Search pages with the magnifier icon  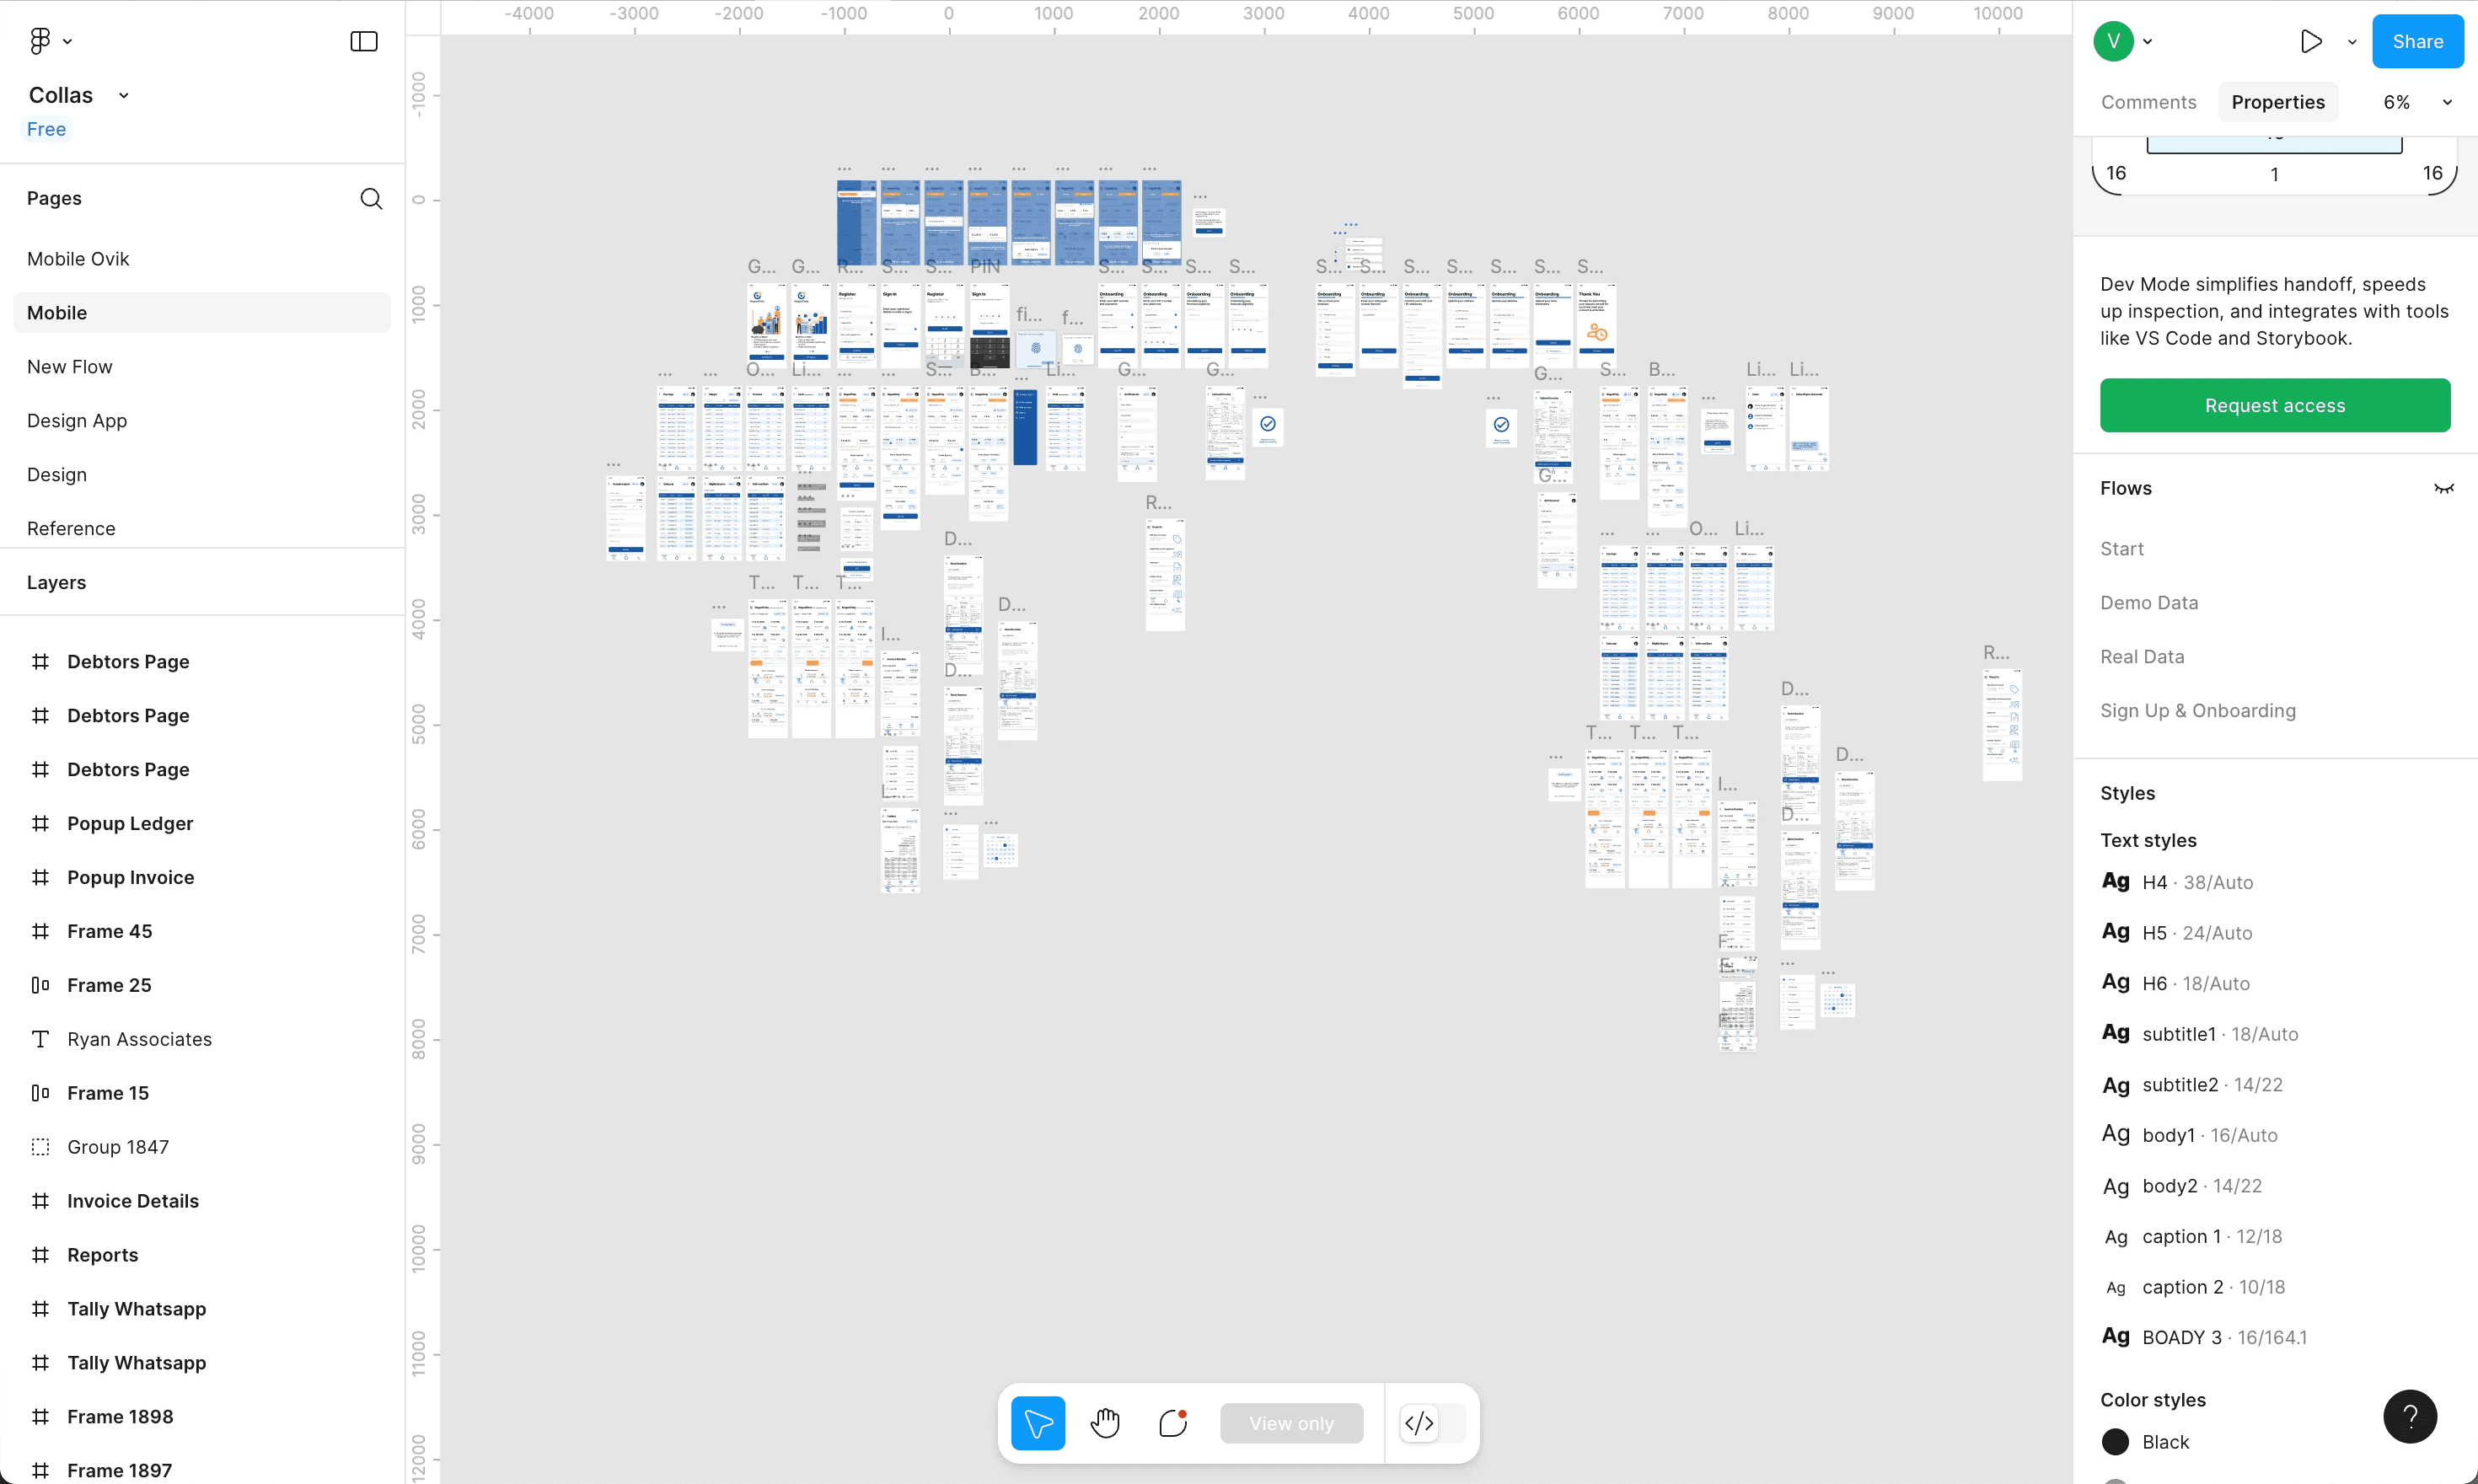pyautogui.click(x=371, y=198)
